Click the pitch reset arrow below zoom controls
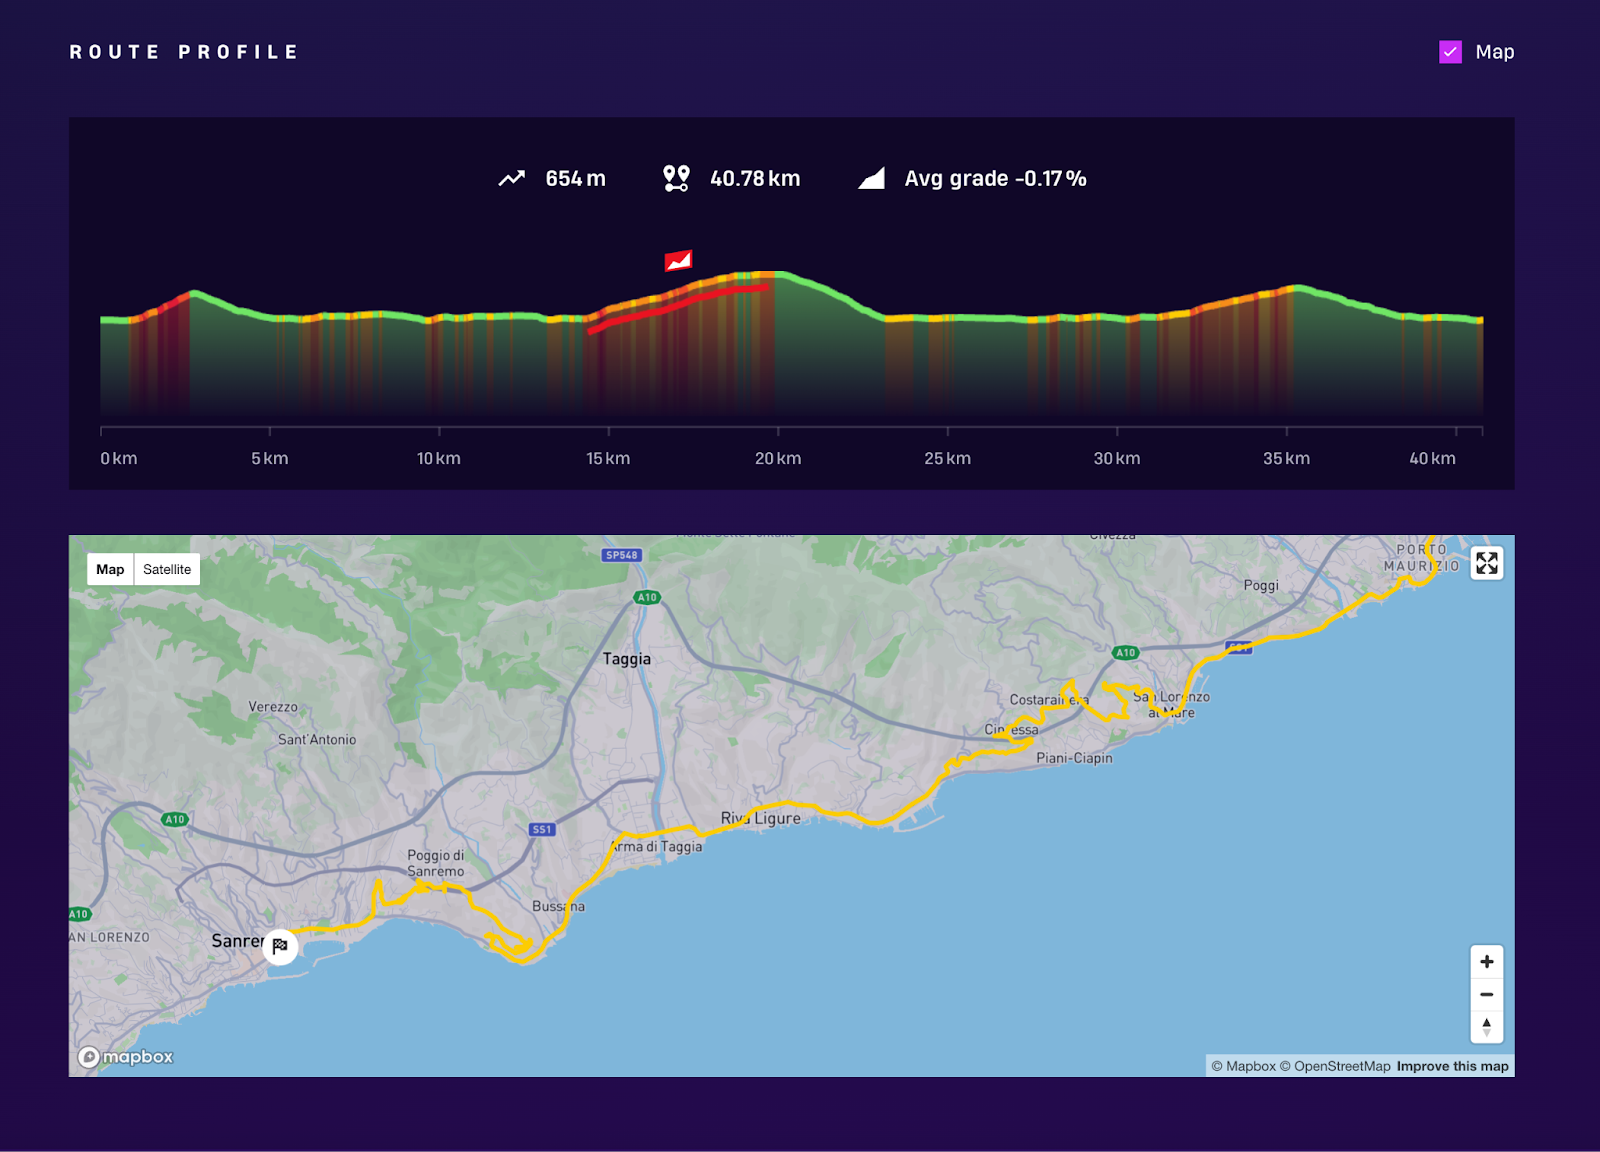This screenshot has height=1152, width=1600. (x=1487, y=1026)
